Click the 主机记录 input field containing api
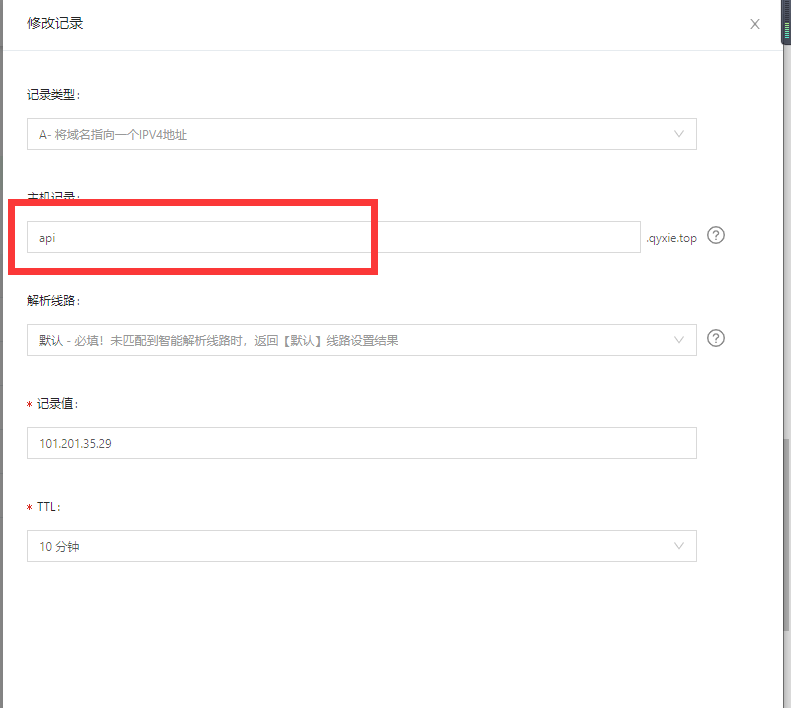Screen dimensions: 791x708 pos(333,237)
